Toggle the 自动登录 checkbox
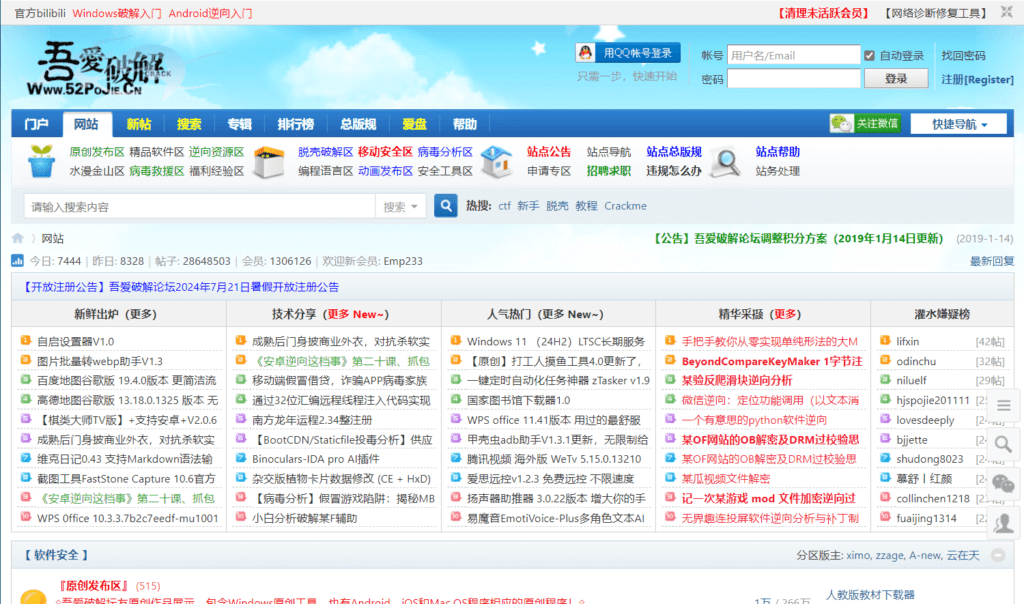The image size is (1024, 604). click(869, 56)
